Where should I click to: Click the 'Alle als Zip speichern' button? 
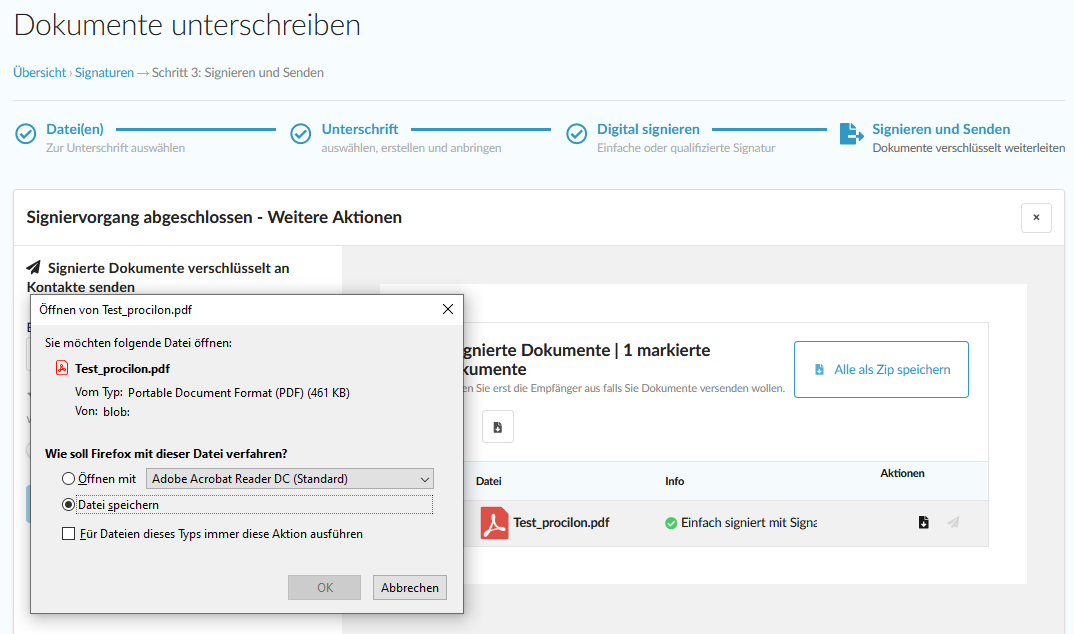click(881, 369)
